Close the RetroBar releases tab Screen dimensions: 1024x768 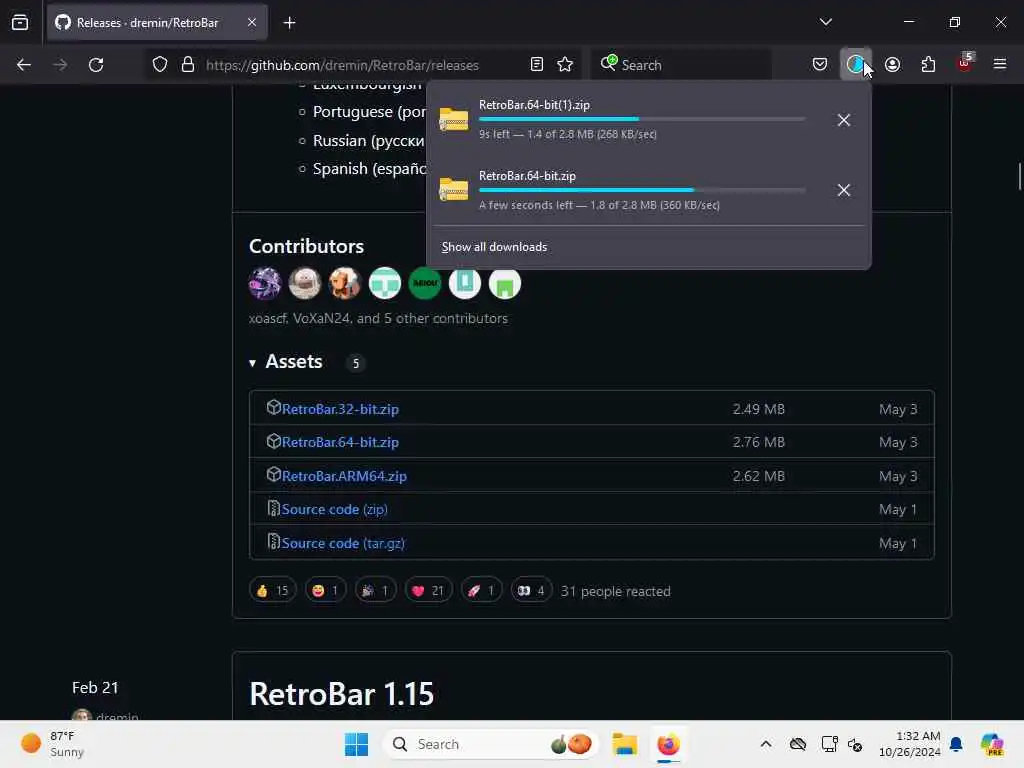click(252, 23)
